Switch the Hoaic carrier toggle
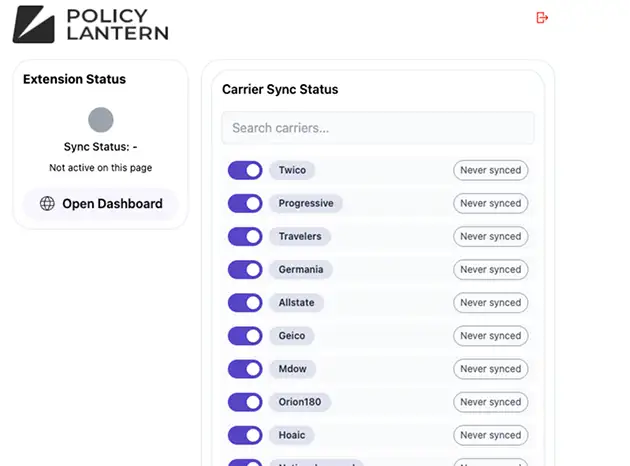The height and width of the screenshot is (466, 630). tap(245, 435)
